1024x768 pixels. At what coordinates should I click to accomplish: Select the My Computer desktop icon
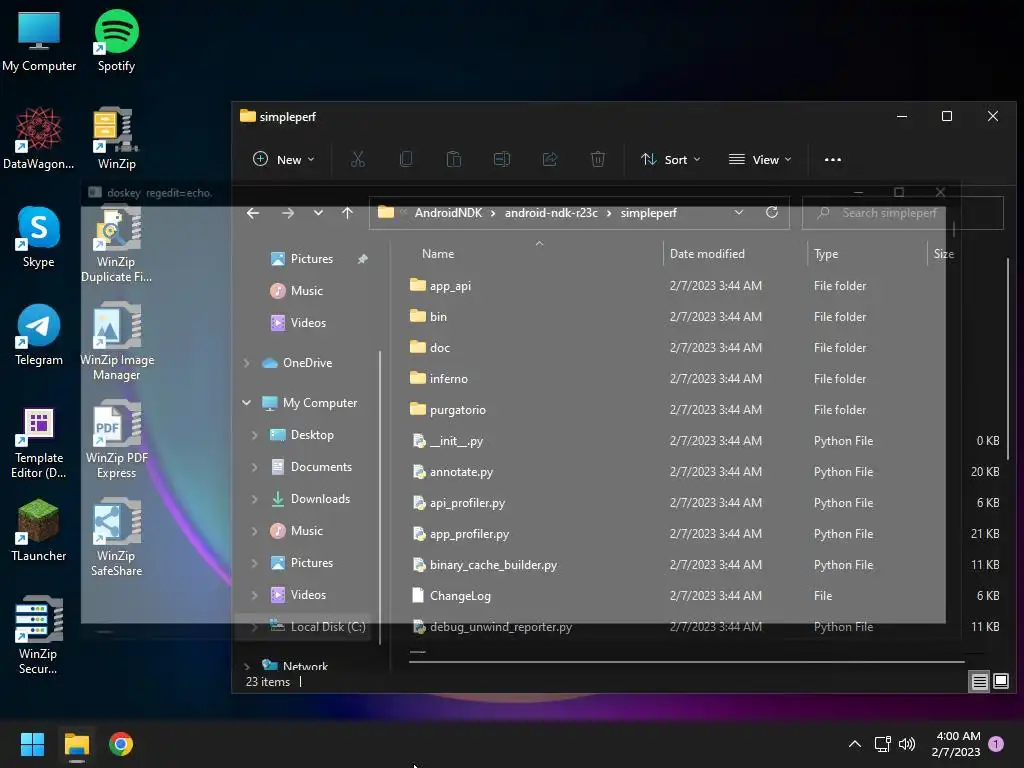point(39,40)
